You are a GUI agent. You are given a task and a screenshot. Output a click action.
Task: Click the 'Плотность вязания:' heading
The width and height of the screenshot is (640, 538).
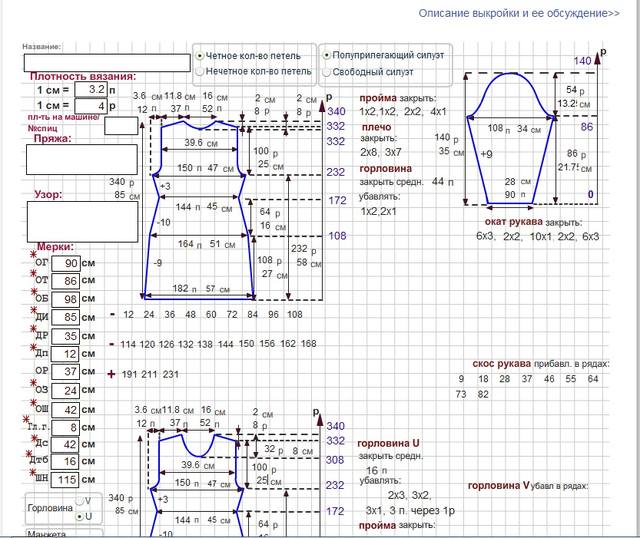[83, 76]
